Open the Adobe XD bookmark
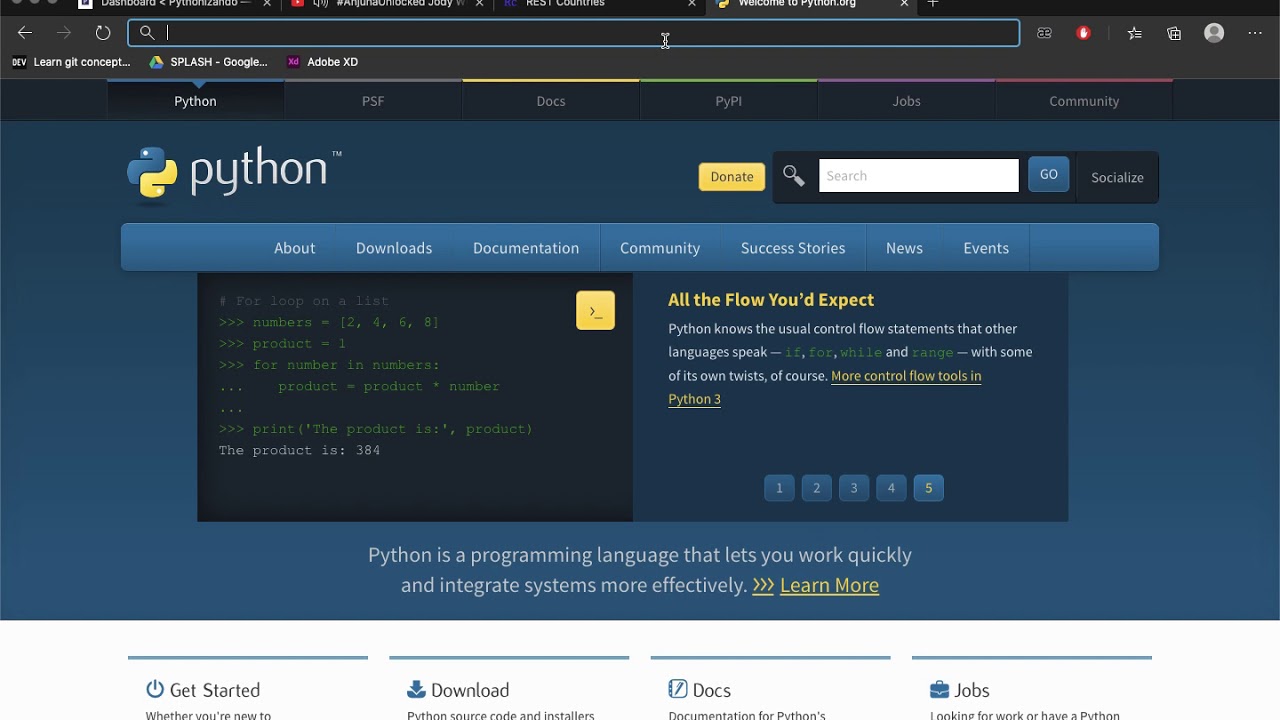The image size is (1280, 720). [x=322, y=62]
